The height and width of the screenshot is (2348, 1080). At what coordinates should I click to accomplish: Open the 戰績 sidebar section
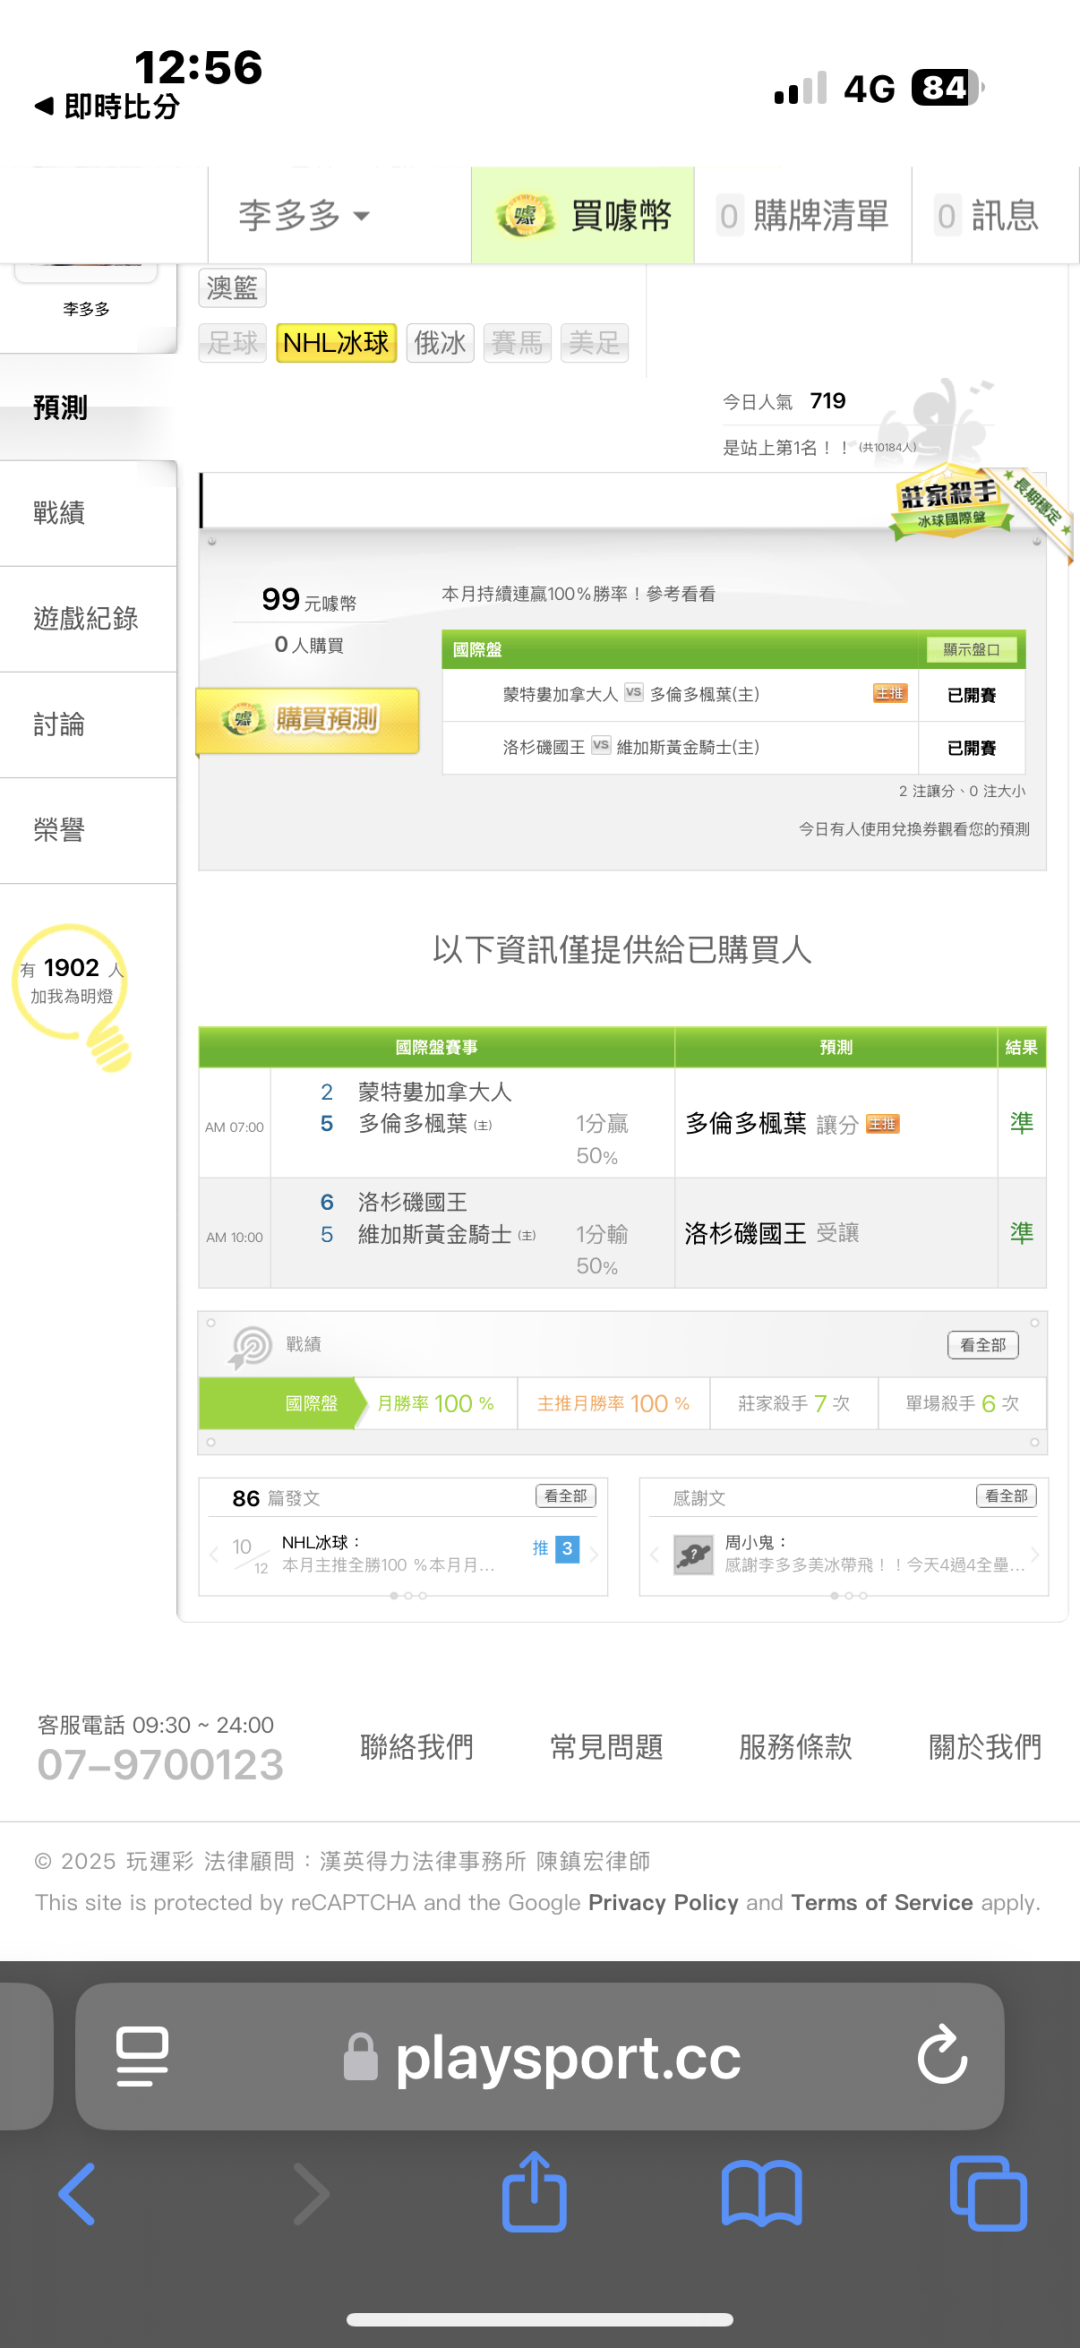click(88, 513)
